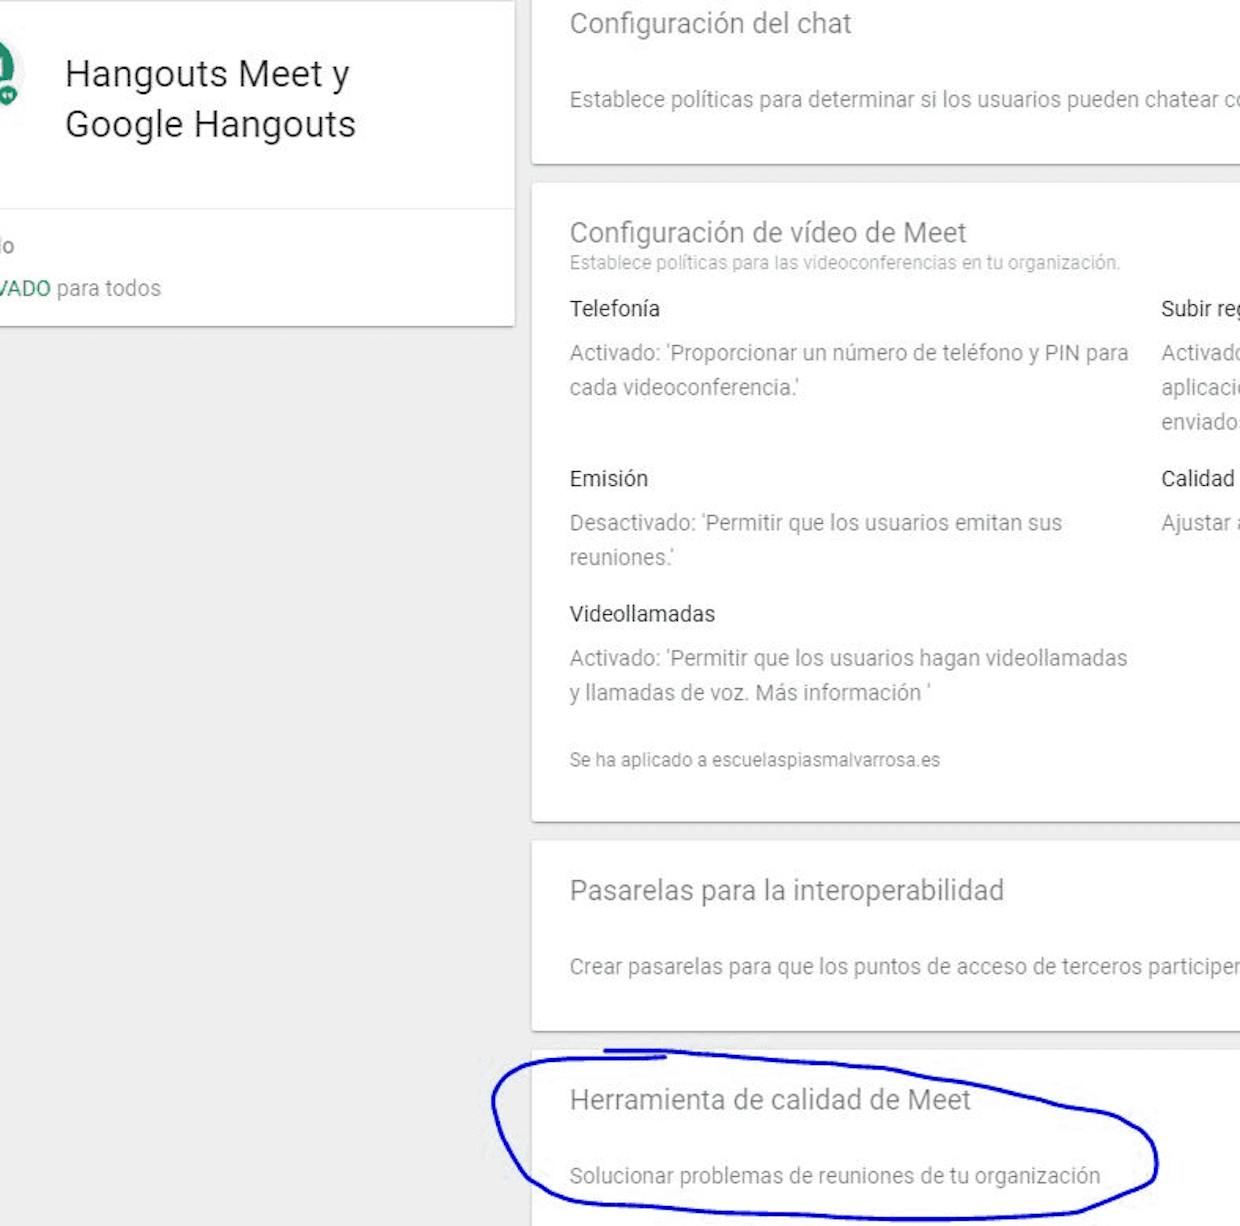Click the Subir setting label
This screenshot has width=1240, height=1226.
point(1200,308)
